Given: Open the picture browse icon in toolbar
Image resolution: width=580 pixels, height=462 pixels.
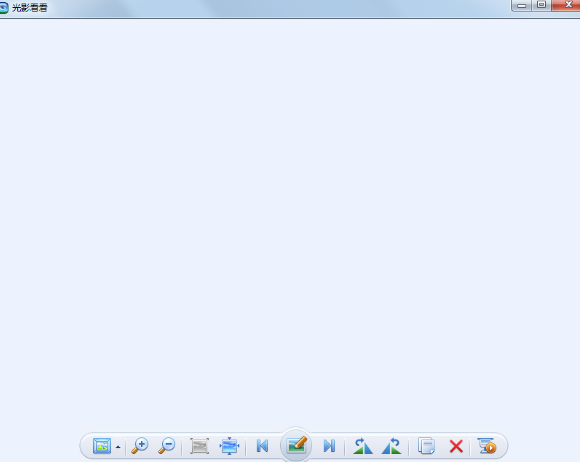Looking at the screenshot, I should pos(102,446).
